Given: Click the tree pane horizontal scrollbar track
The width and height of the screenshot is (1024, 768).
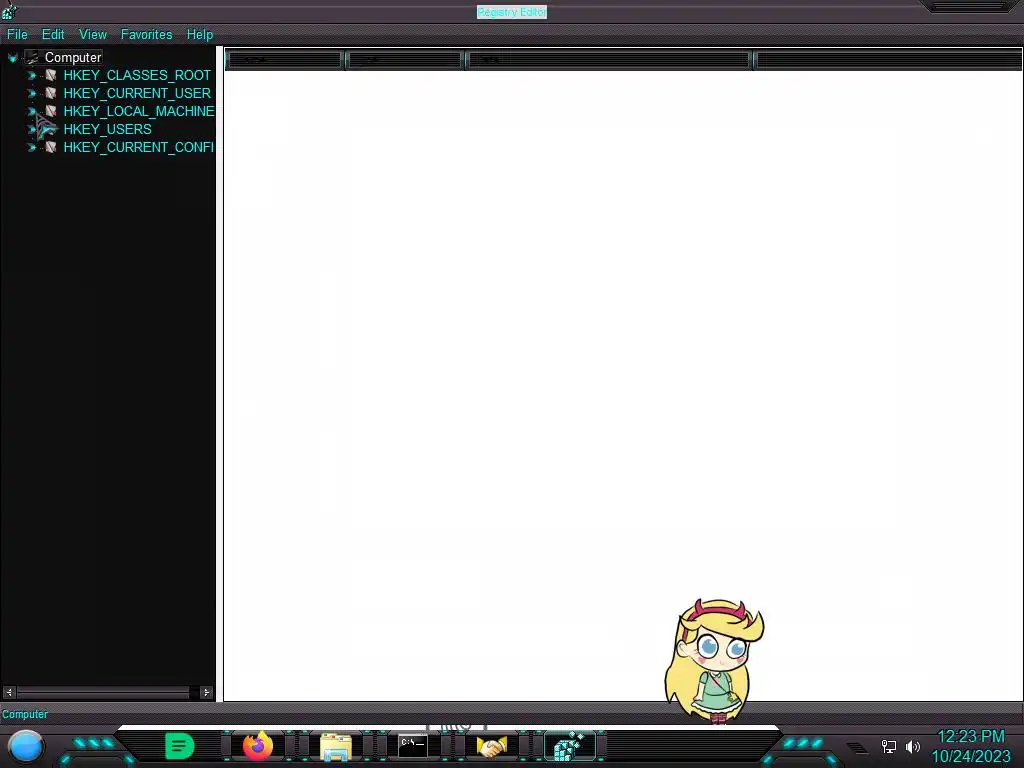Looking at the screenshot, I should point(108,692).
